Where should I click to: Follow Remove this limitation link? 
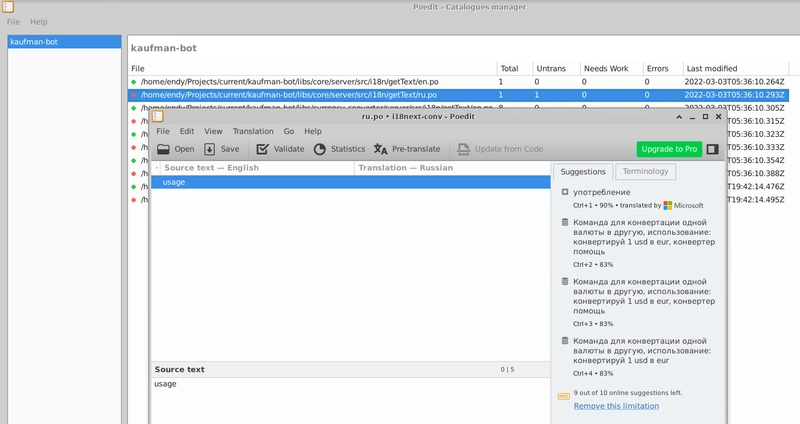click(616, 406)
